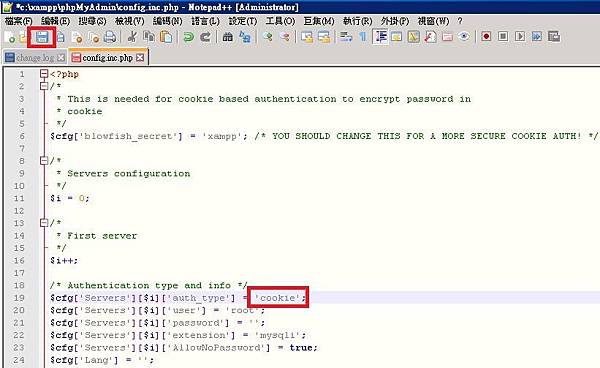
Task: Click the save recorded macro icon
Action: click(x=554, y=37)
